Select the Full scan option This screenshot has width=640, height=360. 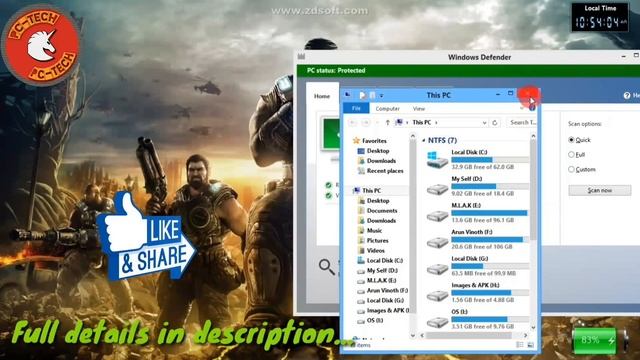tap(571, 155)
